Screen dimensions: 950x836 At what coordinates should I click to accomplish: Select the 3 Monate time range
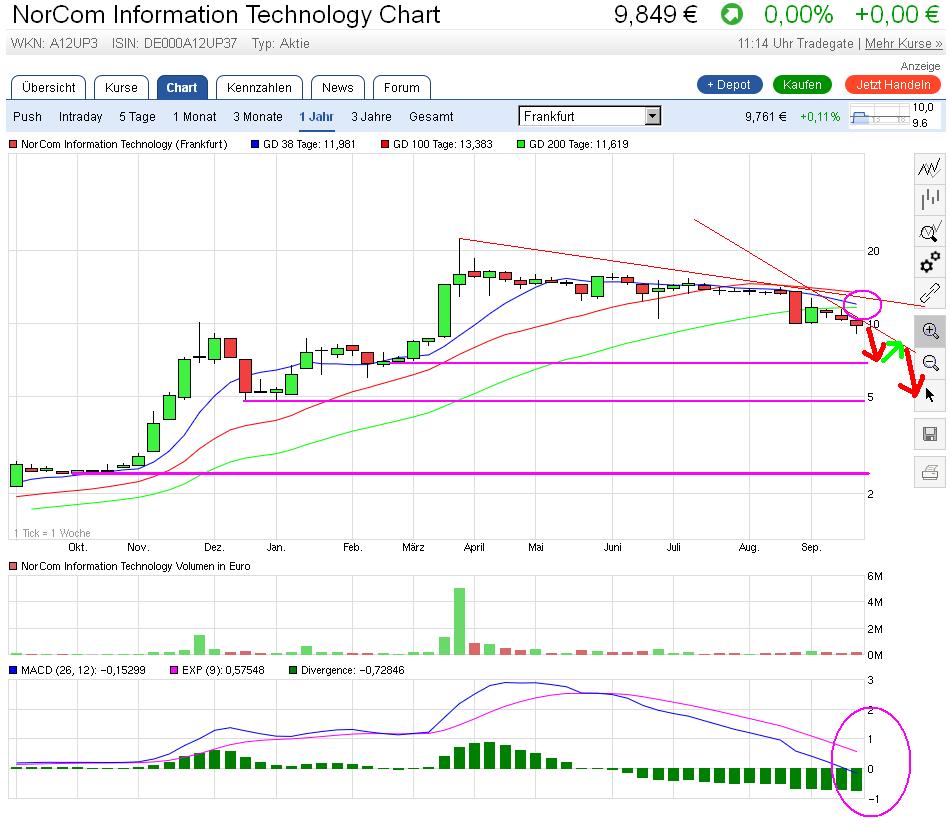(x=257, y=117)
